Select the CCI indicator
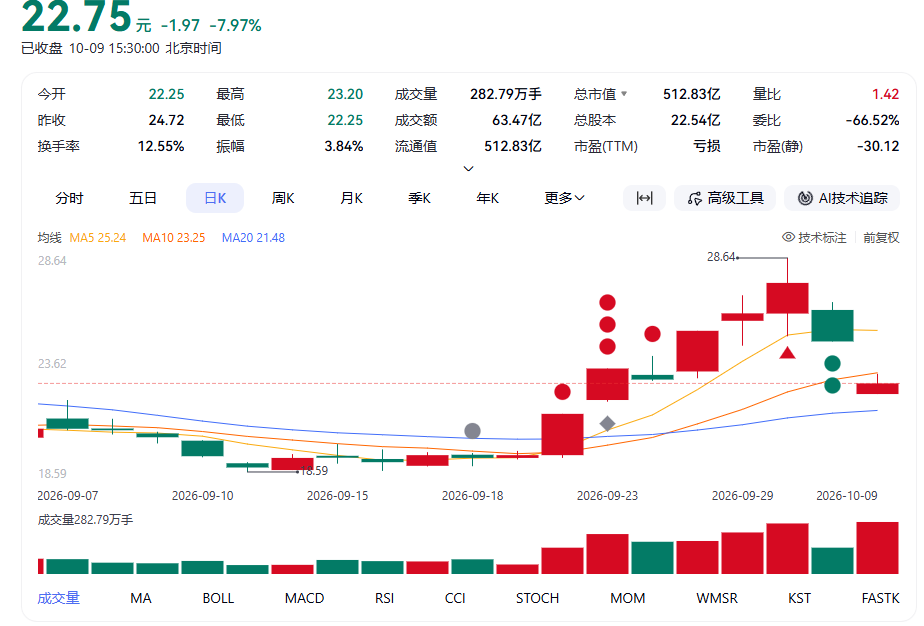This screenshot has width=924, height=626. pos(455,598)
